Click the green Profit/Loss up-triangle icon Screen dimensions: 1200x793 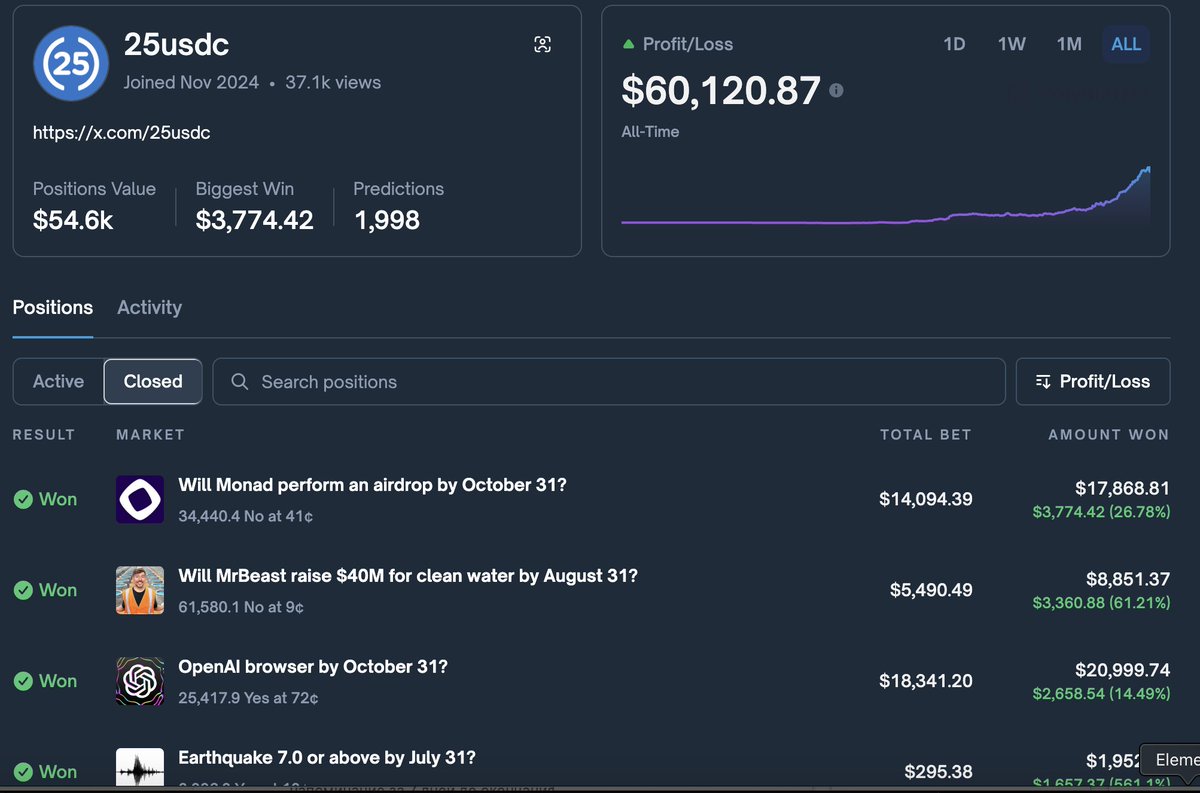(x=628, y=45)
